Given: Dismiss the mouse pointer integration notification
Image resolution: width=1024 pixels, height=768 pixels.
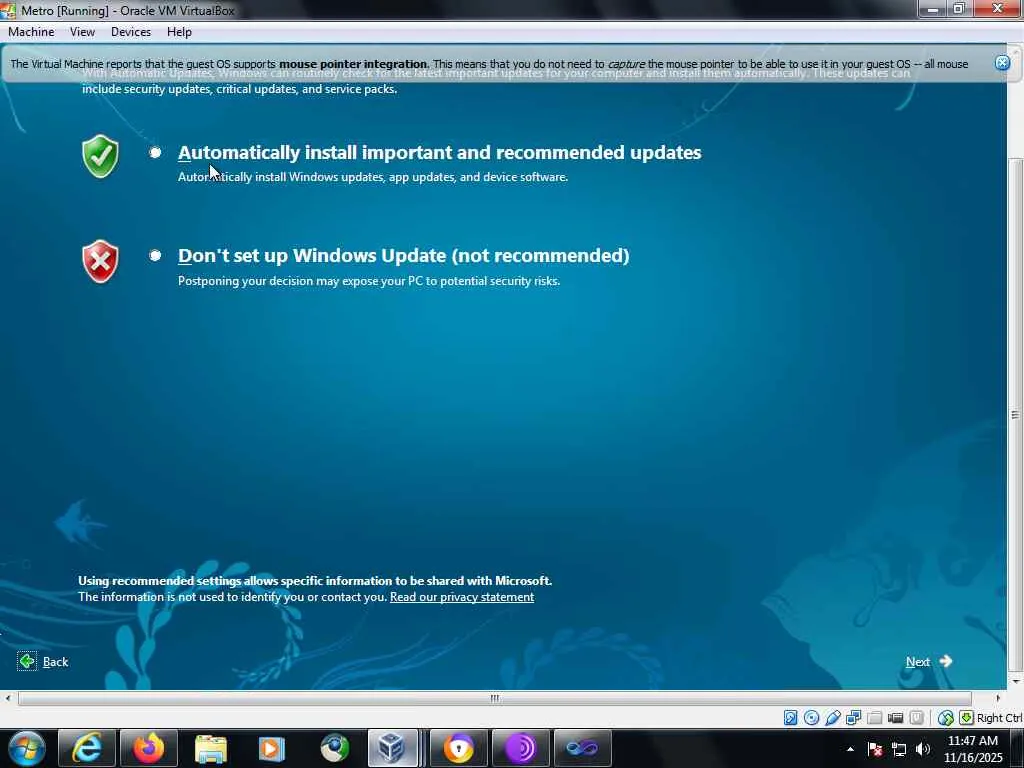Looking at the screenshot, I should coord(1002,63).
